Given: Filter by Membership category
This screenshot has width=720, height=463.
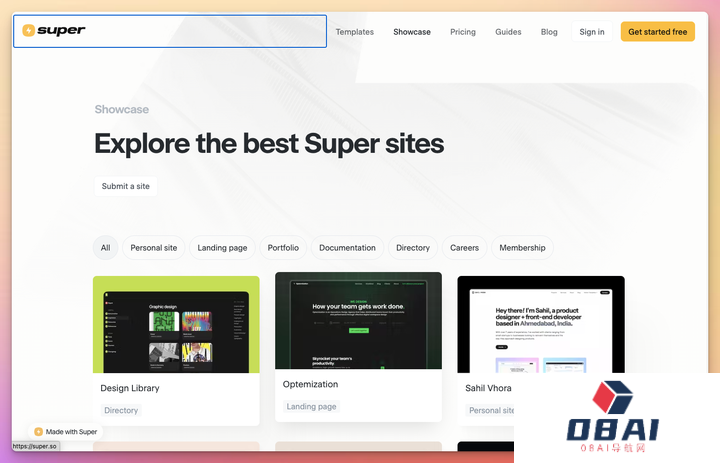Looking at the screenshot, I should point(523,248).
